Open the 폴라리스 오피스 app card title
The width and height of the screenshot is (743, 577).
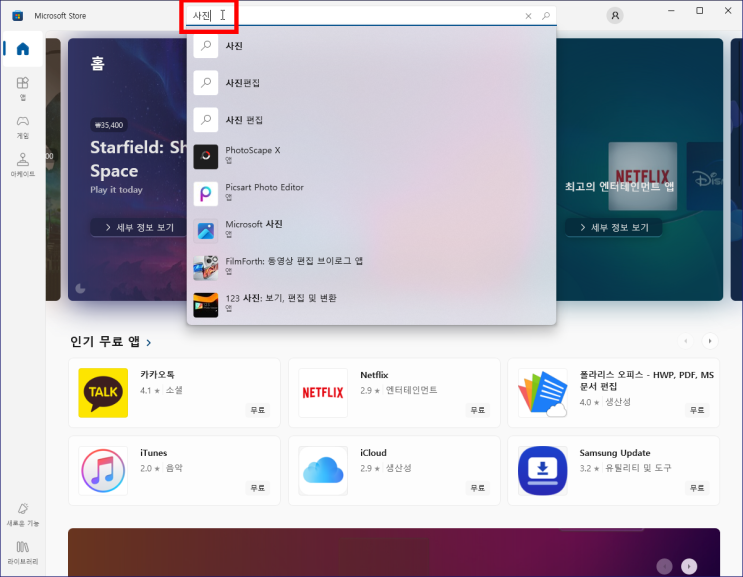(x=646, y=380)
